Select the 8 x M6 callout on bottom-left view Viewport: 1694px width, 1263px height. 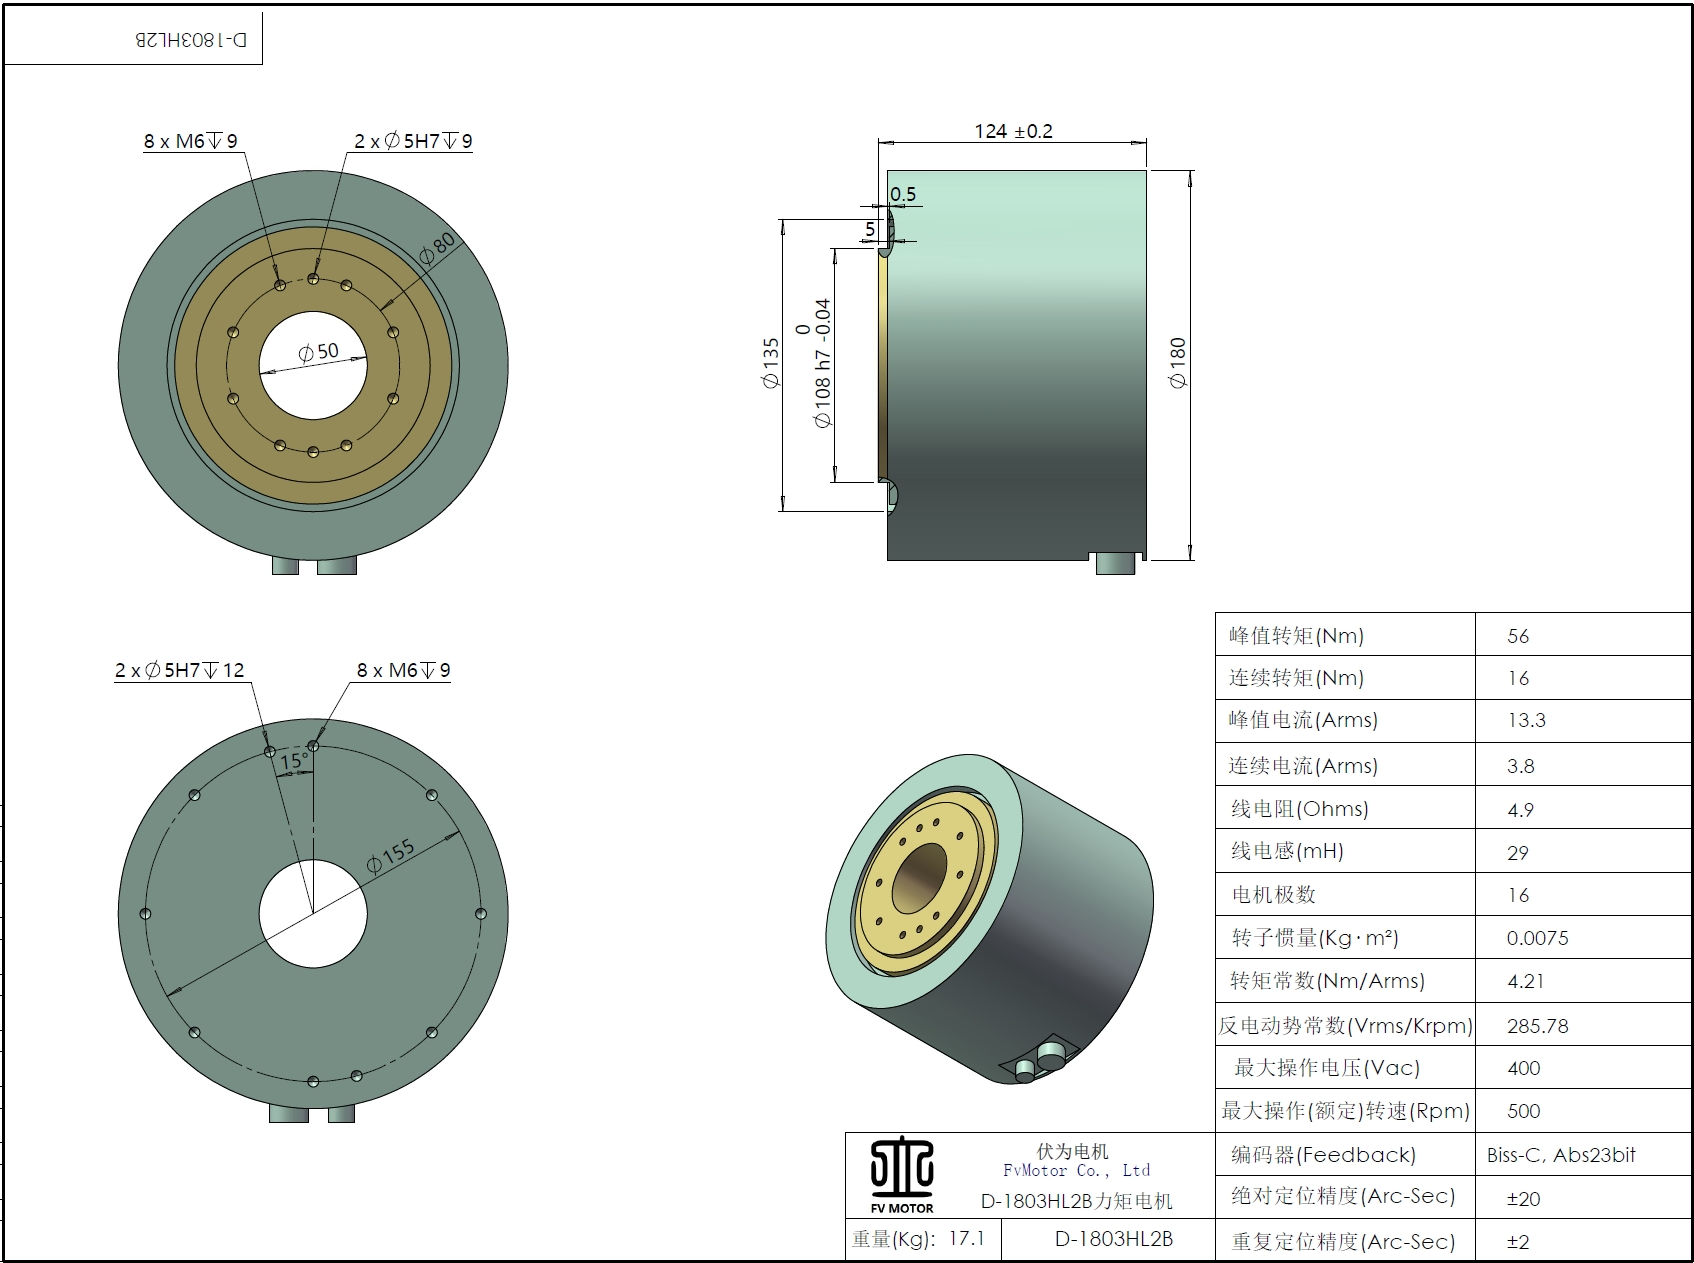404,670
